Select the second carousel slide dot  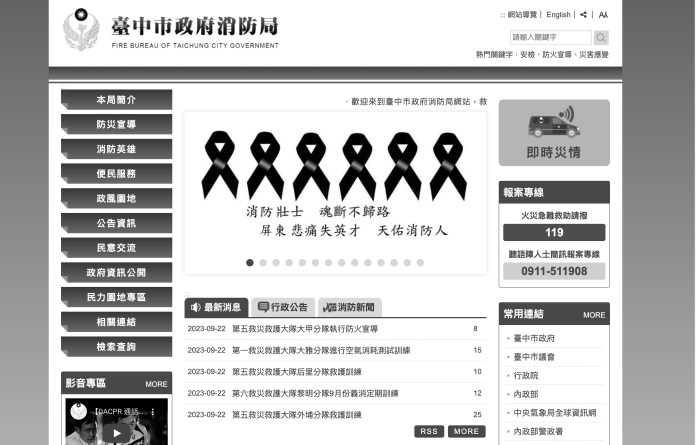[263, 263]
